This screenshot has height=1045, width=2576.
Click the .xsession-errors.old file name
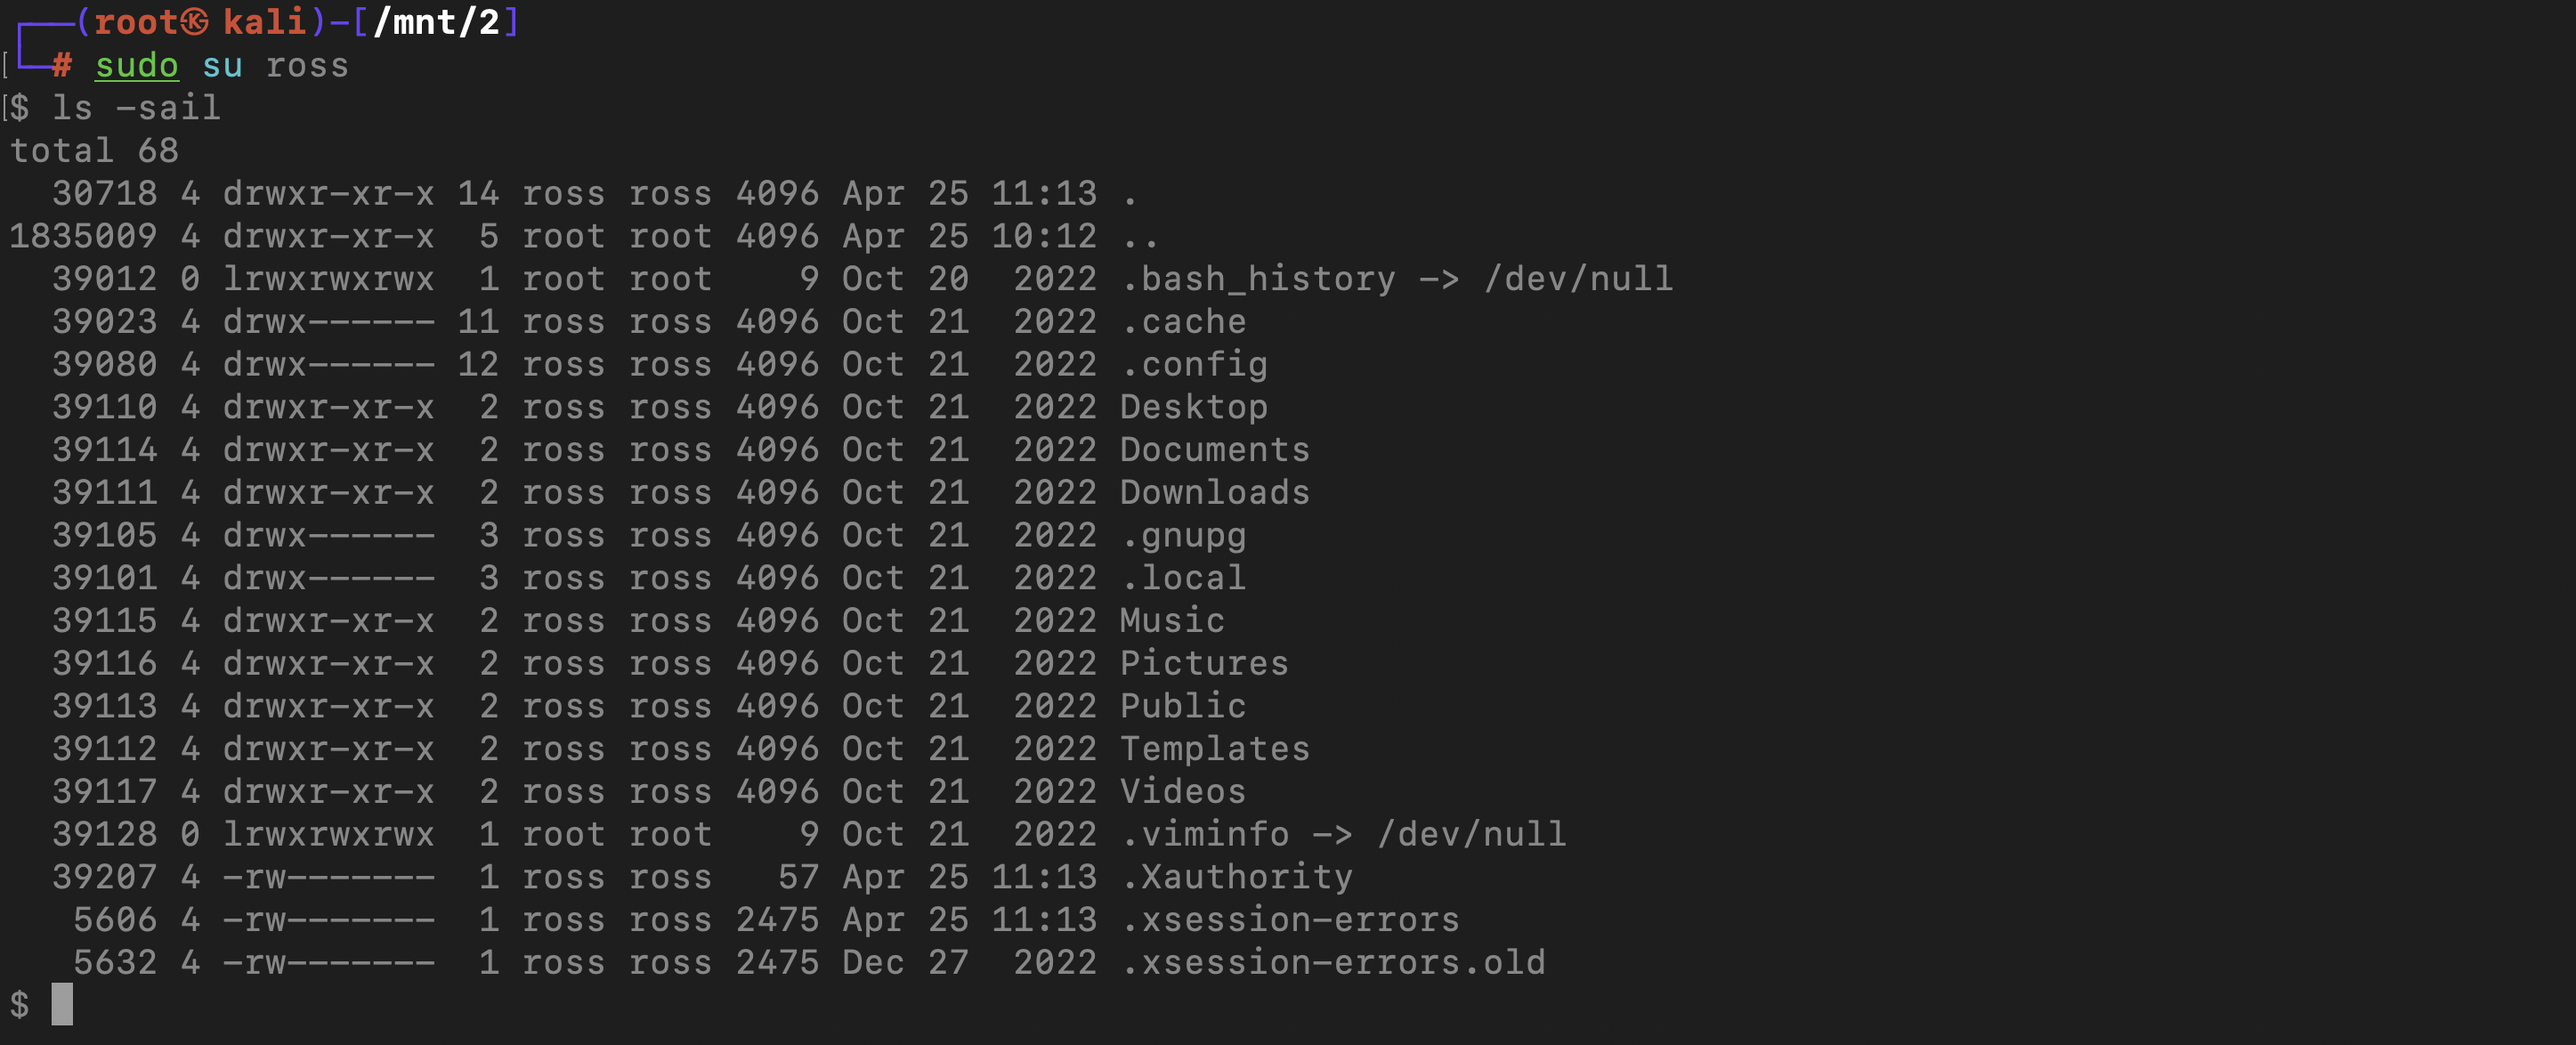tap(1332, 963)
